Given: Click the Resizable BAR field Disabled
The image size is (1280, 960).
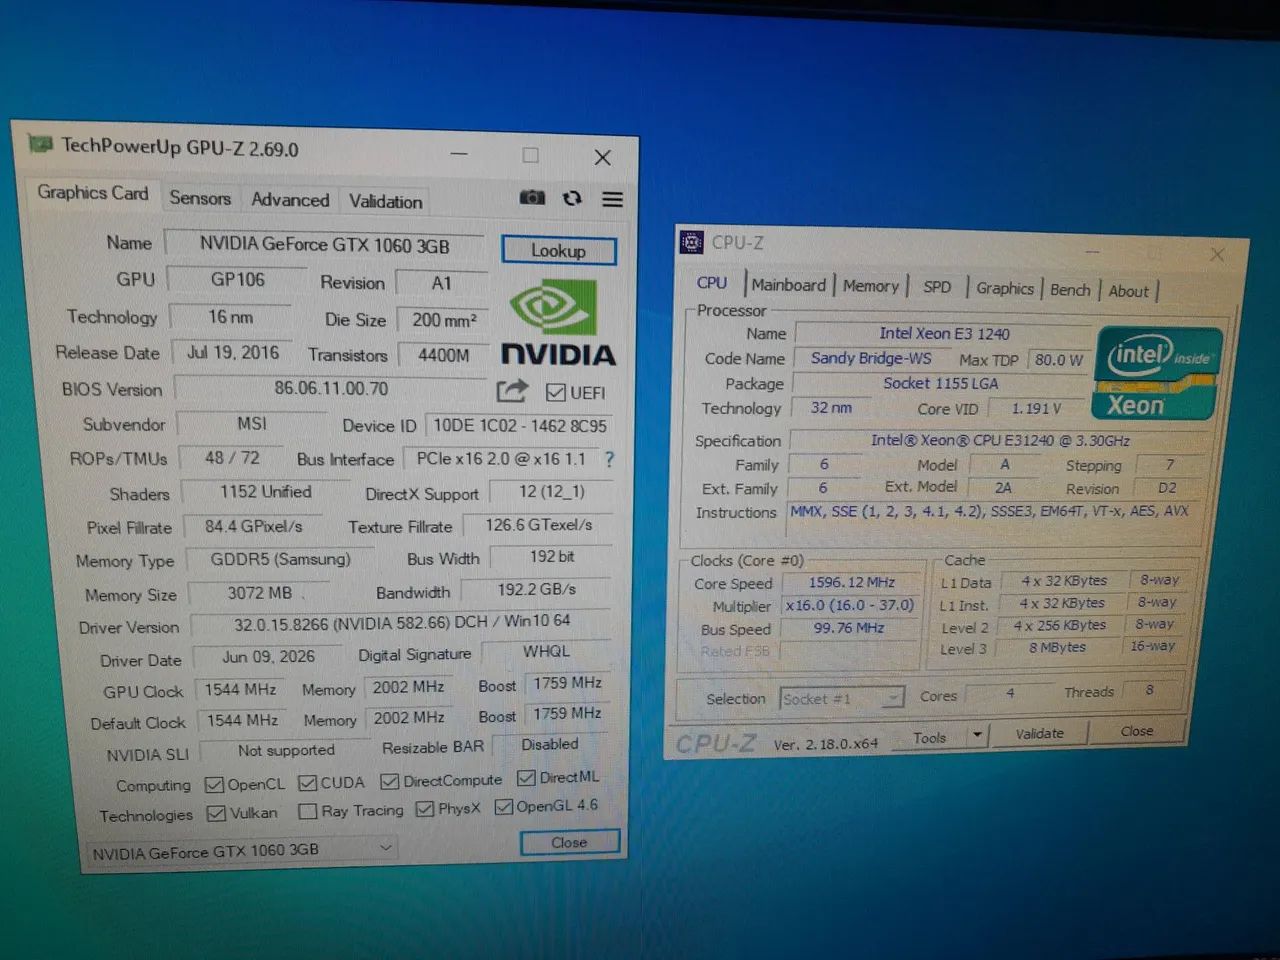Looking at the screenshot, I should tap(550, 744).
